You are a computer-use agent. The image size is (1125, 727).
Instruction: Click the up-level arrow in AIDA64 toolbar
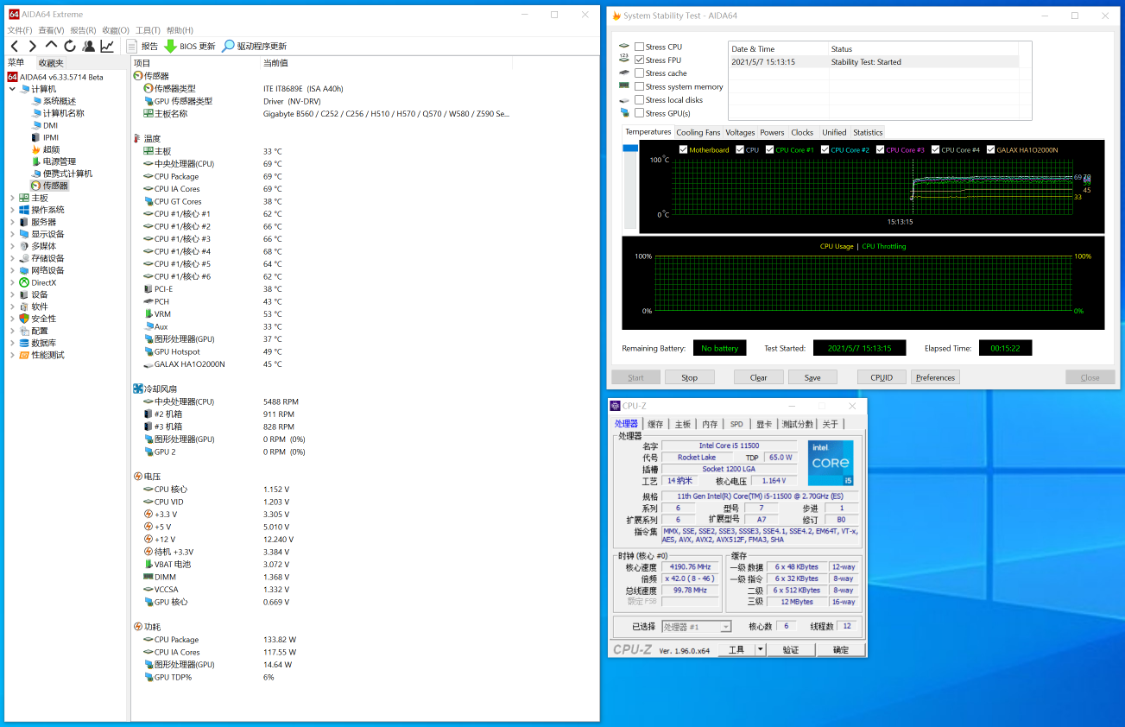pyautogui.click(x=51, y=46)
